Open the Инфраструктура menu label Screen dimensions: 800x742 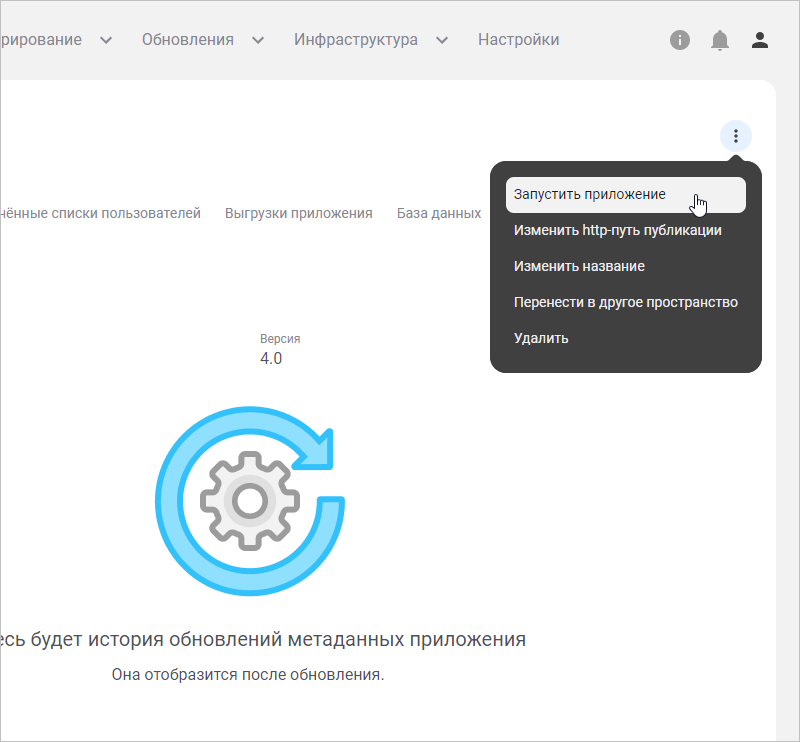355,40
